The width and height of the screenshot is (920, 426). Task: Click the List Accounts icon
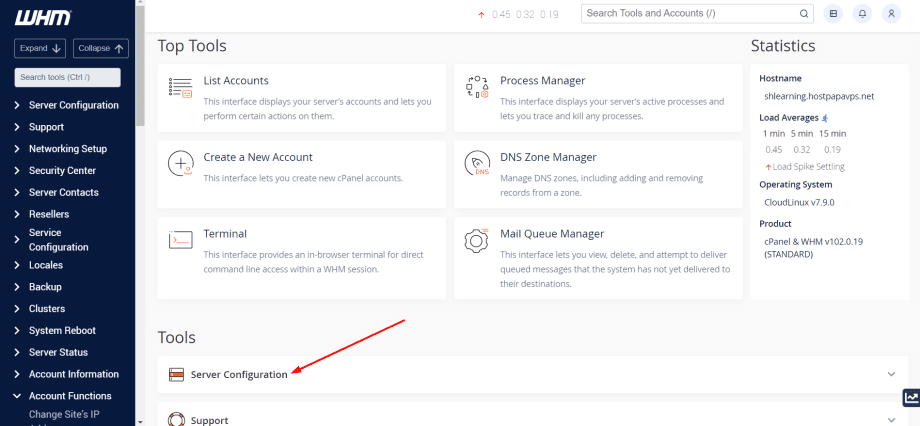tap(180, 88)
